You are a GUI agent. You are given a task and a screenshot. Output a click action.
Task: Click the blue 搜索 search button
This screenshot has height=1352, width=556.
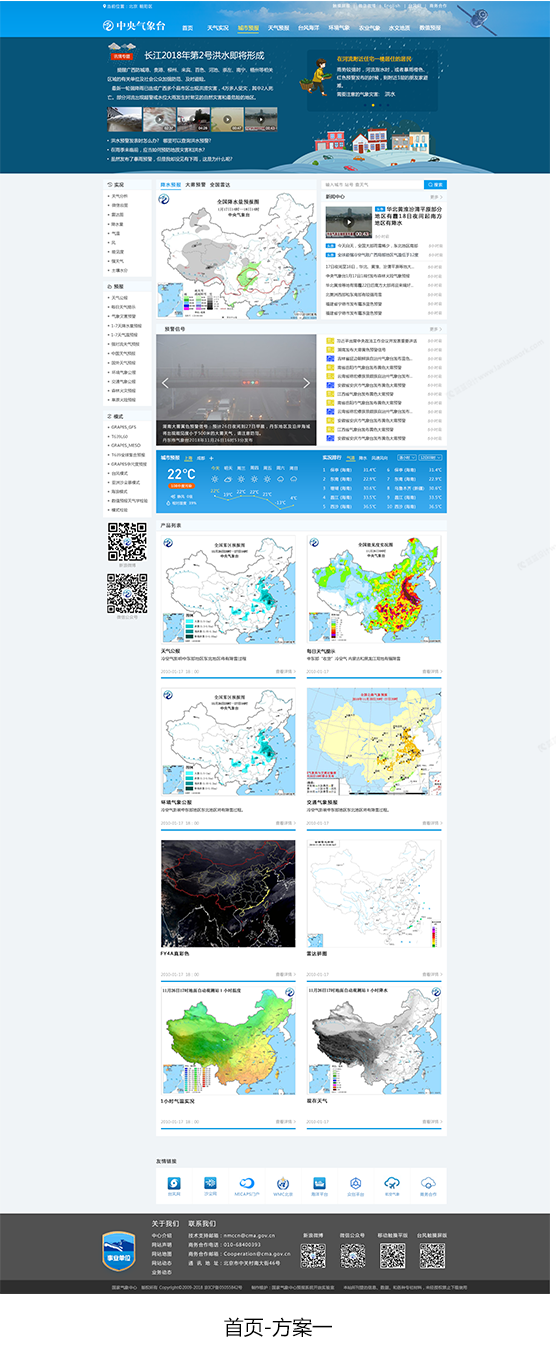point(435,184)
